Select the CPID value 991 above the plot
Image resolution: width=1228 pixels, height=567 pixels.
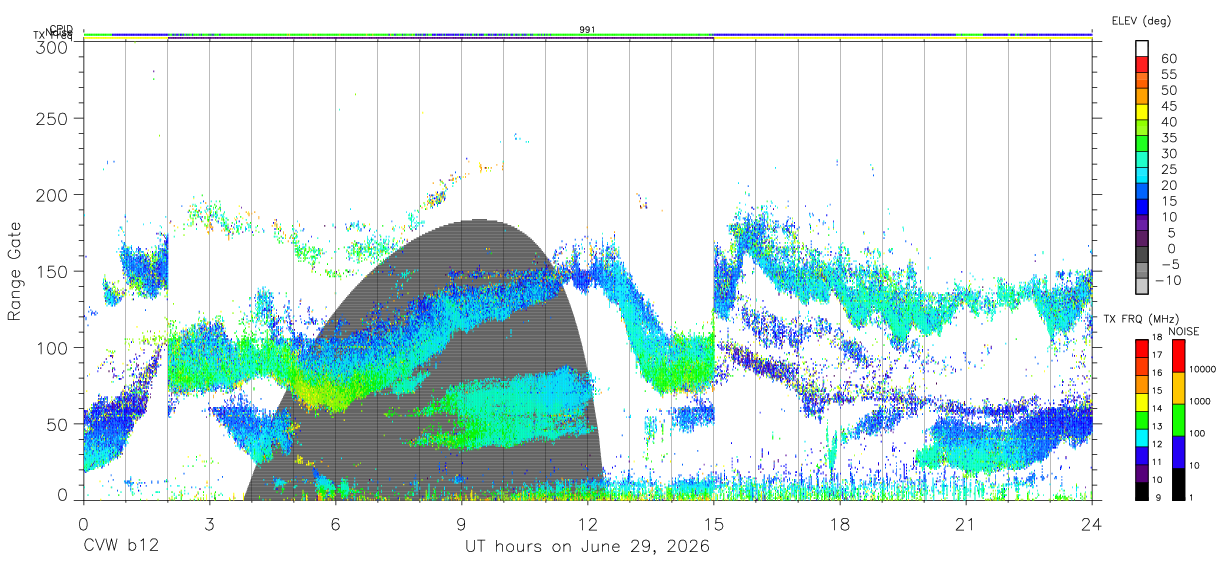pos(588,29)
